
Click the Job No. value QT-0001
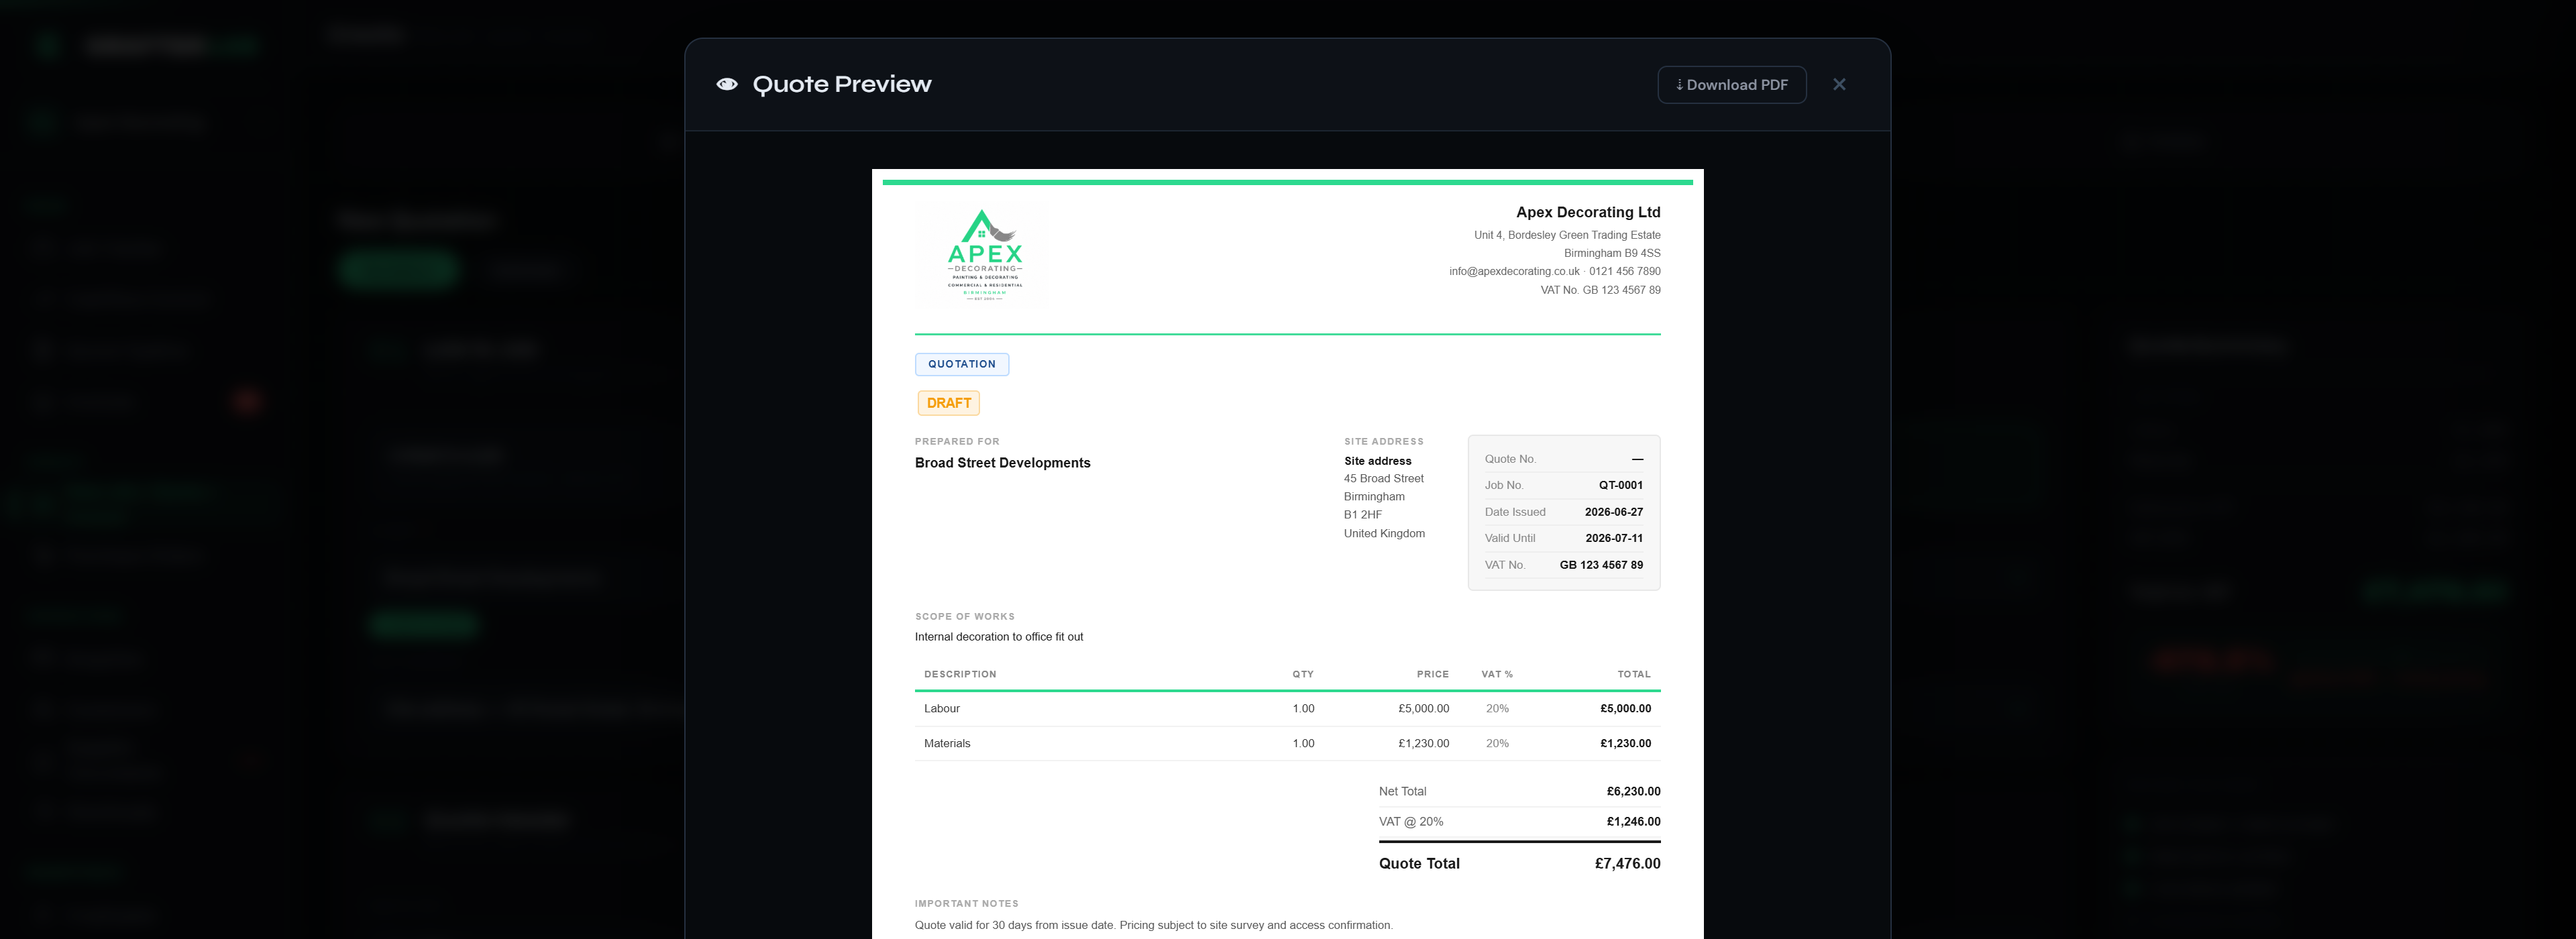pos(1620,485)
